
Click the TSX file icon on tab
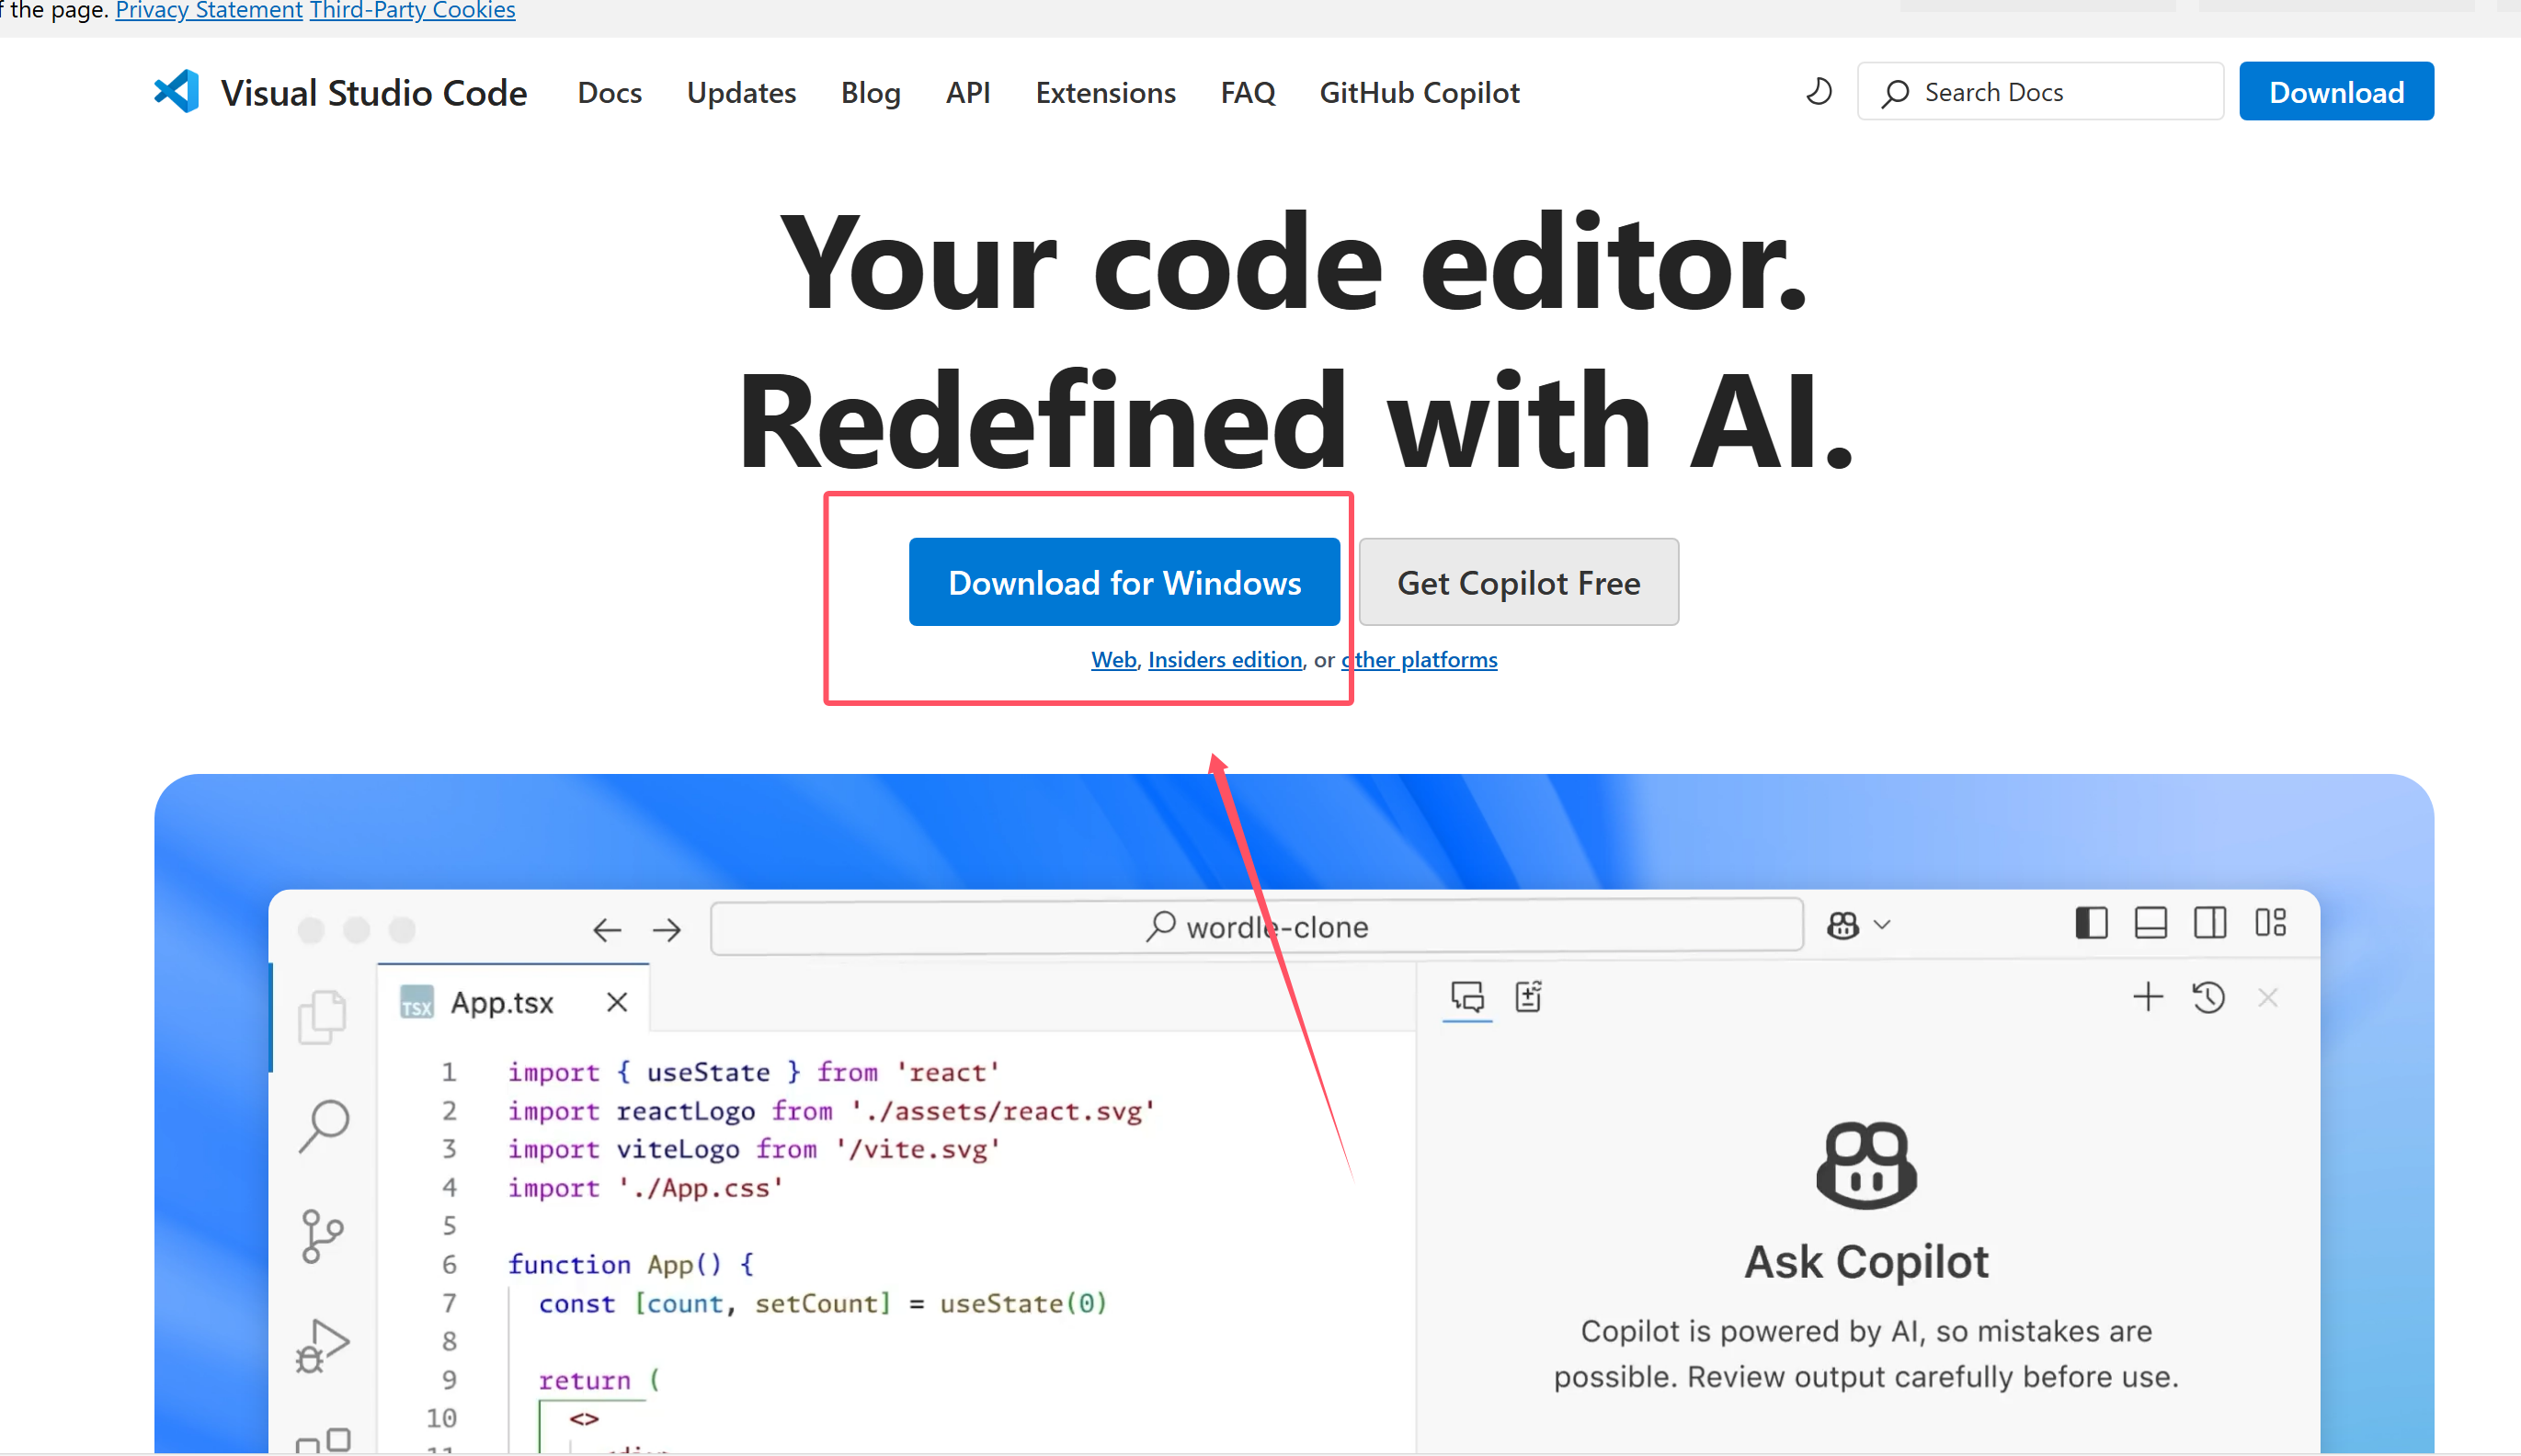coord(417,1002)
